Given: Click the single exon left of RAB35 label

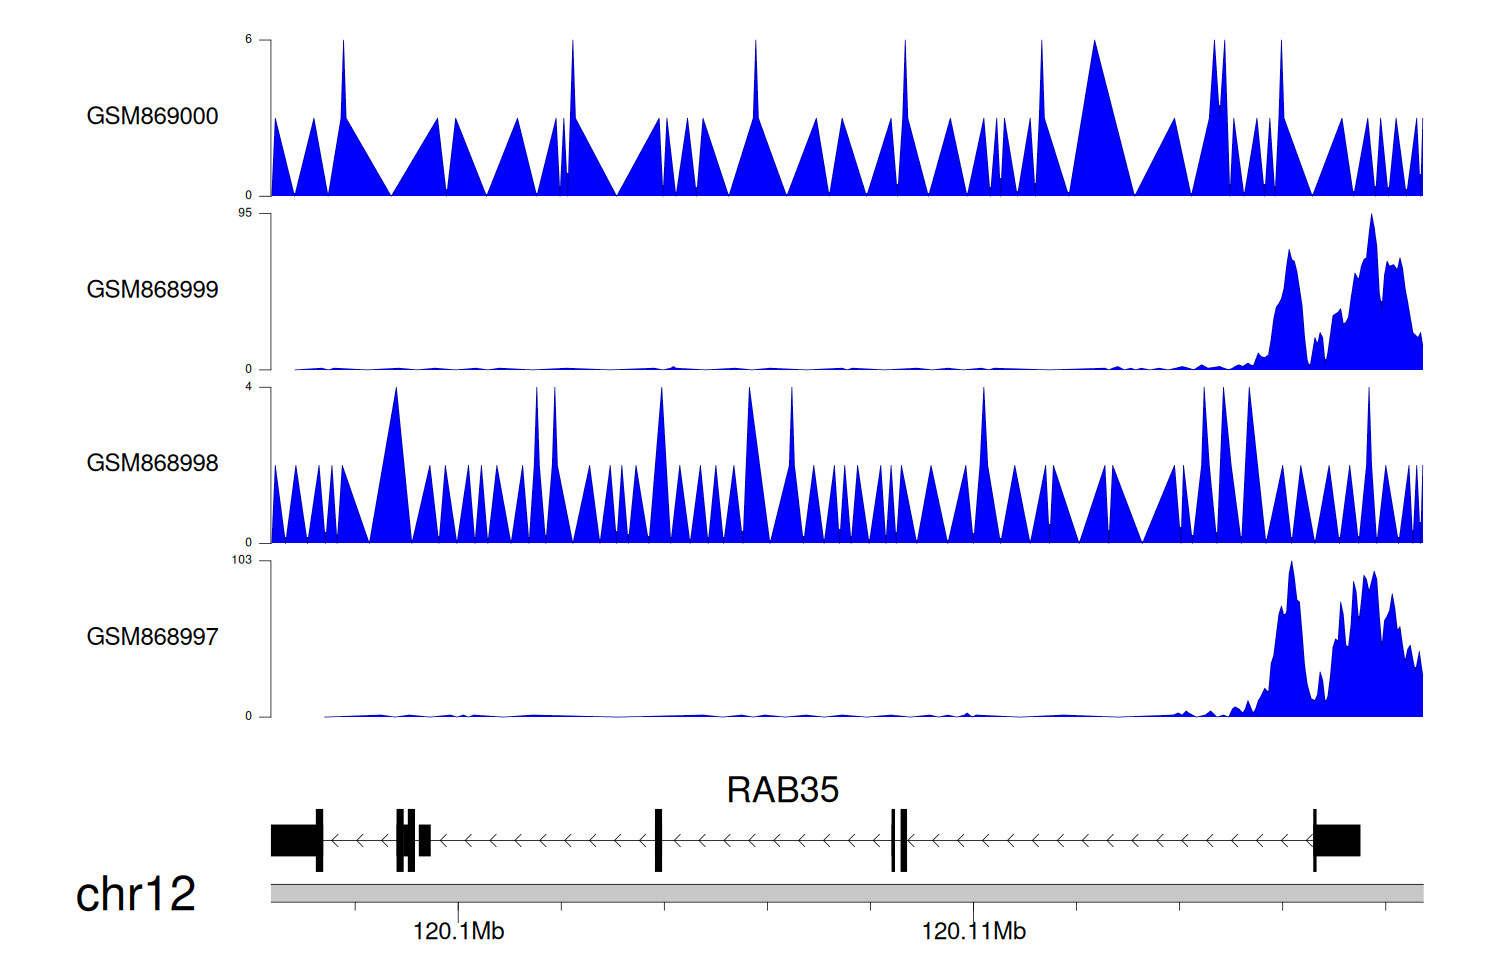Looking at the screenshot, I should pyautogui.click(x=658, y=840).
